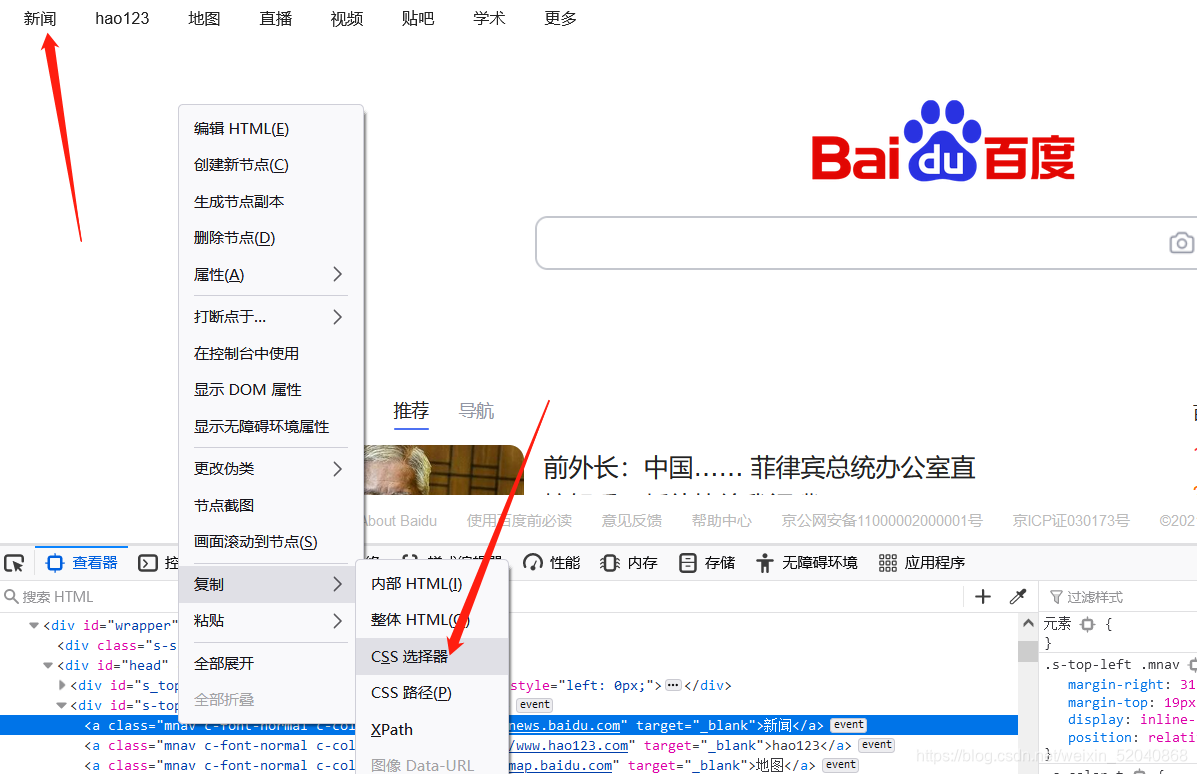Collapse the div id="wrapper" node

[x=34, y=625]
